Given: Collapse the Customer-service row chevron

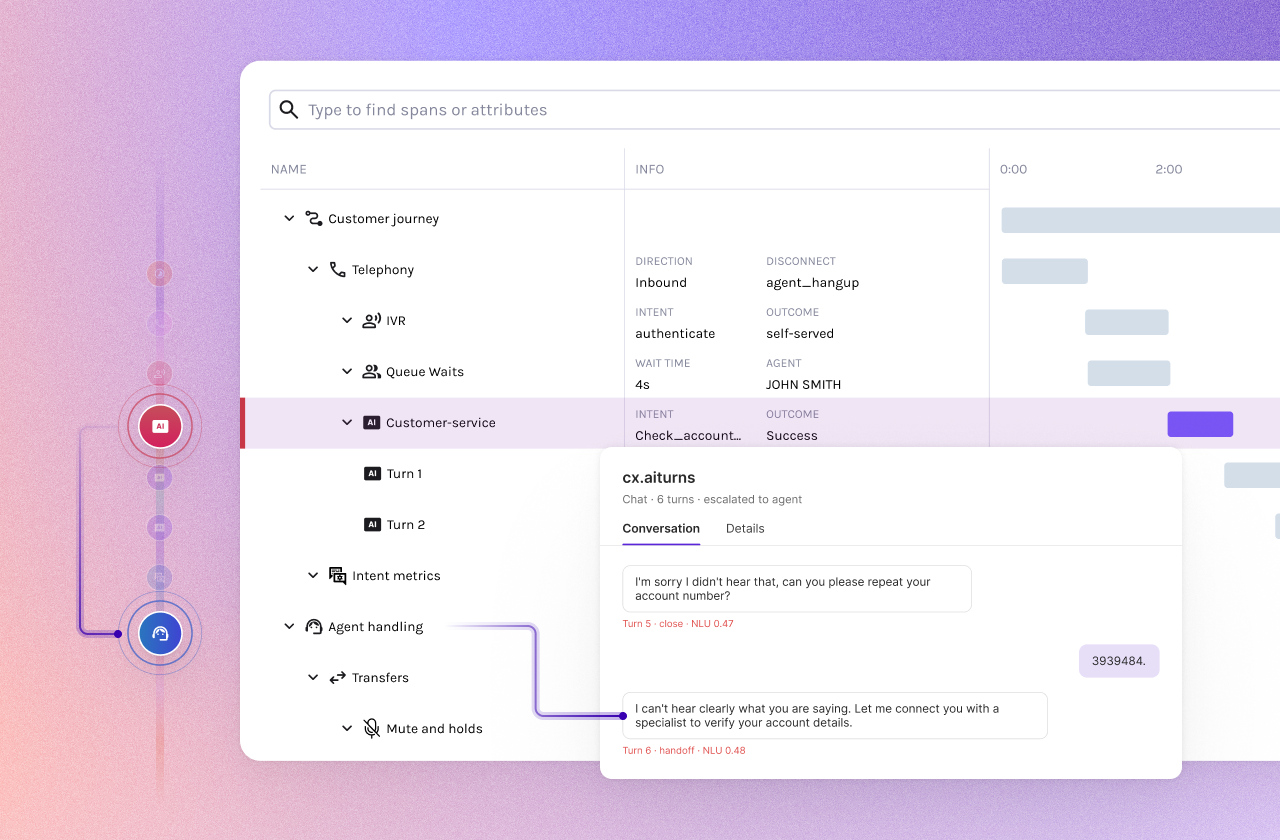Looking at the screenshot, I should coord(347,422).
